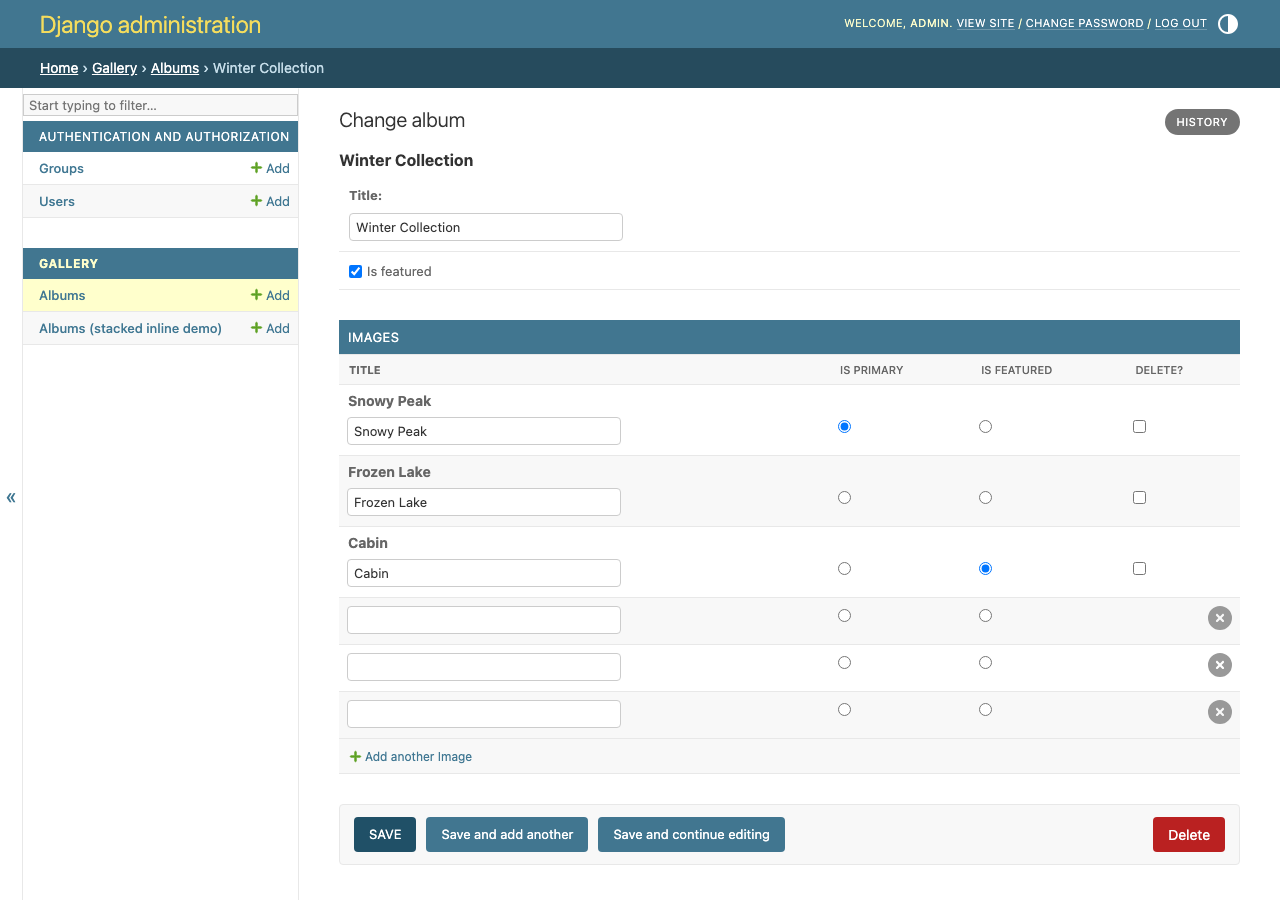Select Is featured for Frozen Lake
The width and height of the screenshot is (1280, 900).
(985, 497)
